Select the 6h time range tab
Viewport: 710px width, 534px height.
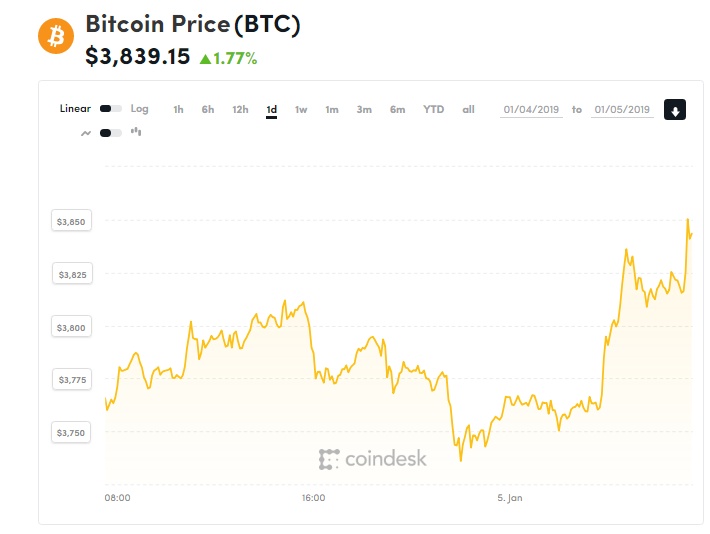pos(208,110)
